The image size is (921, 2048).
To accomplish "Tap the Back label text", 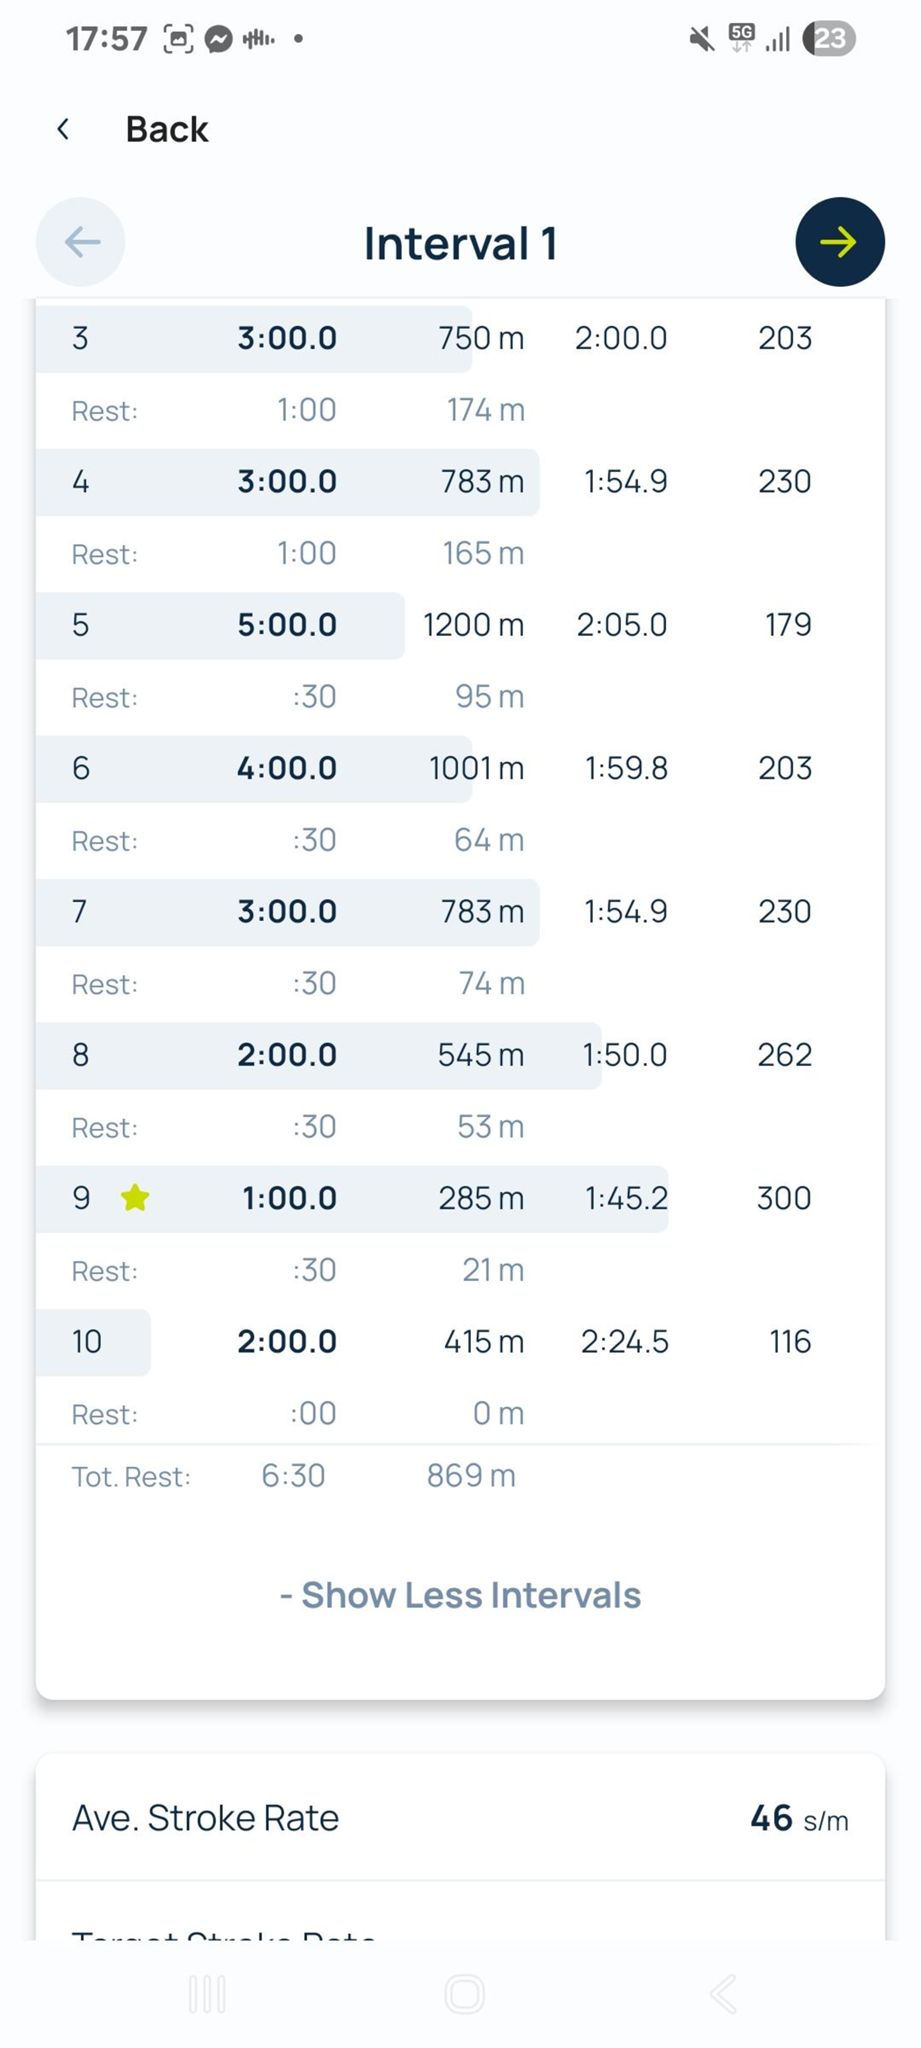I will click(x=167, y=129).
